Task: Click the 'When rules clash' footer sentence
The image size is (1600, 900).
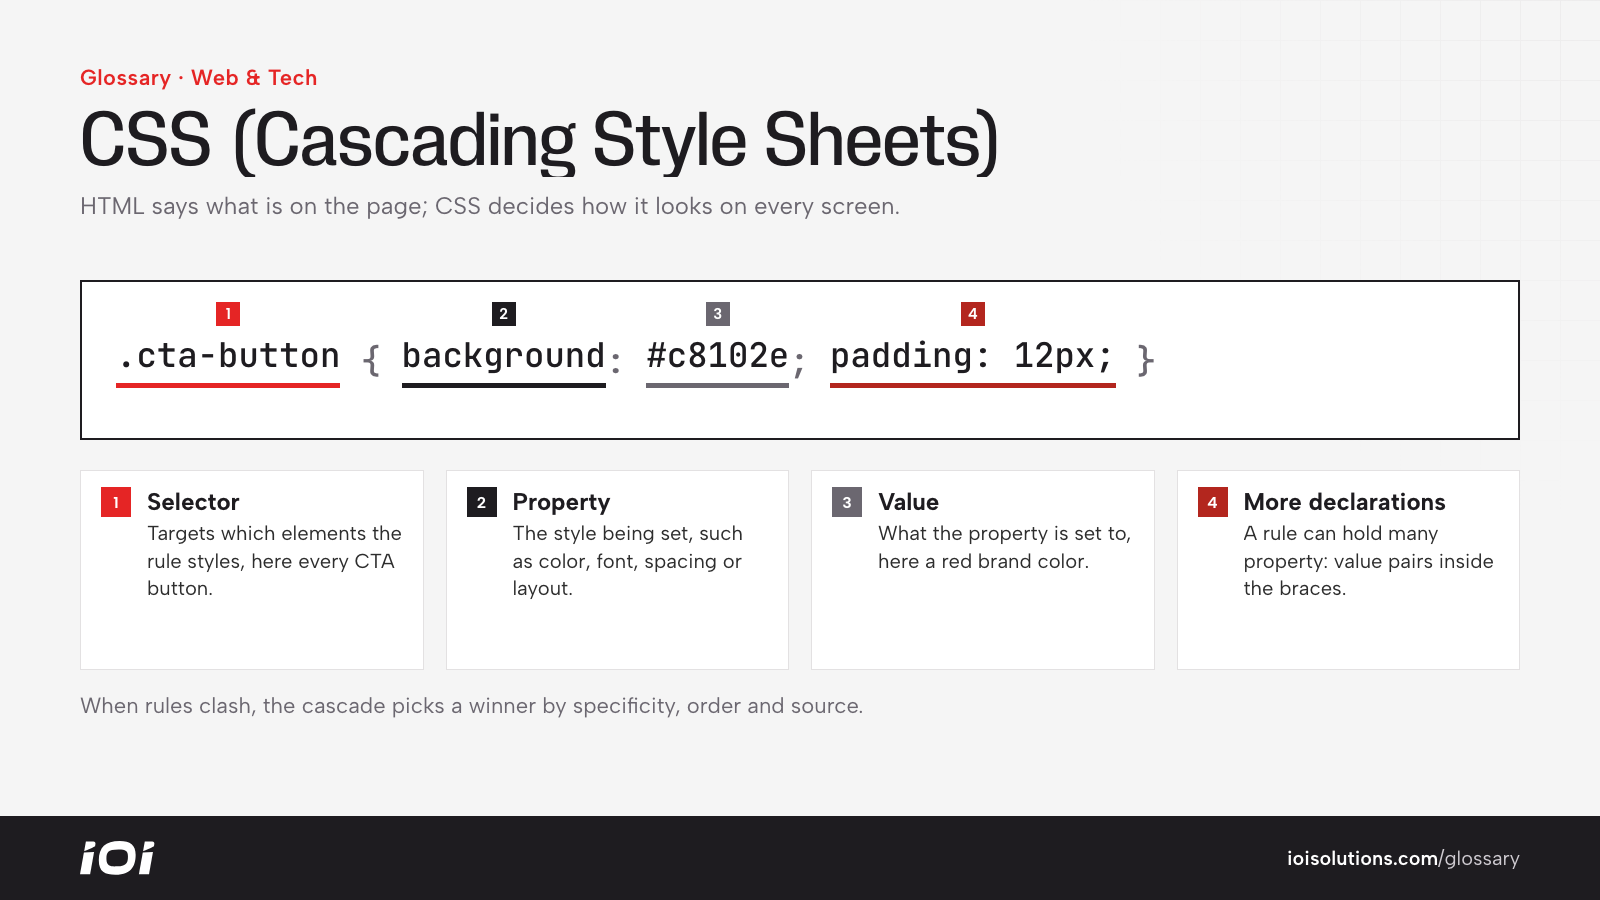Action: pos(471,706)
